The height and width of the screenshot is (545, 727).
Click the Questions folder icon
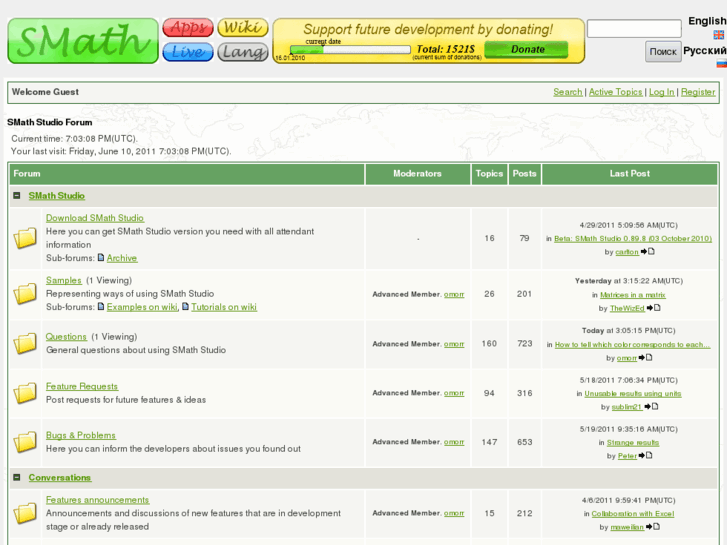pos(25,343)
